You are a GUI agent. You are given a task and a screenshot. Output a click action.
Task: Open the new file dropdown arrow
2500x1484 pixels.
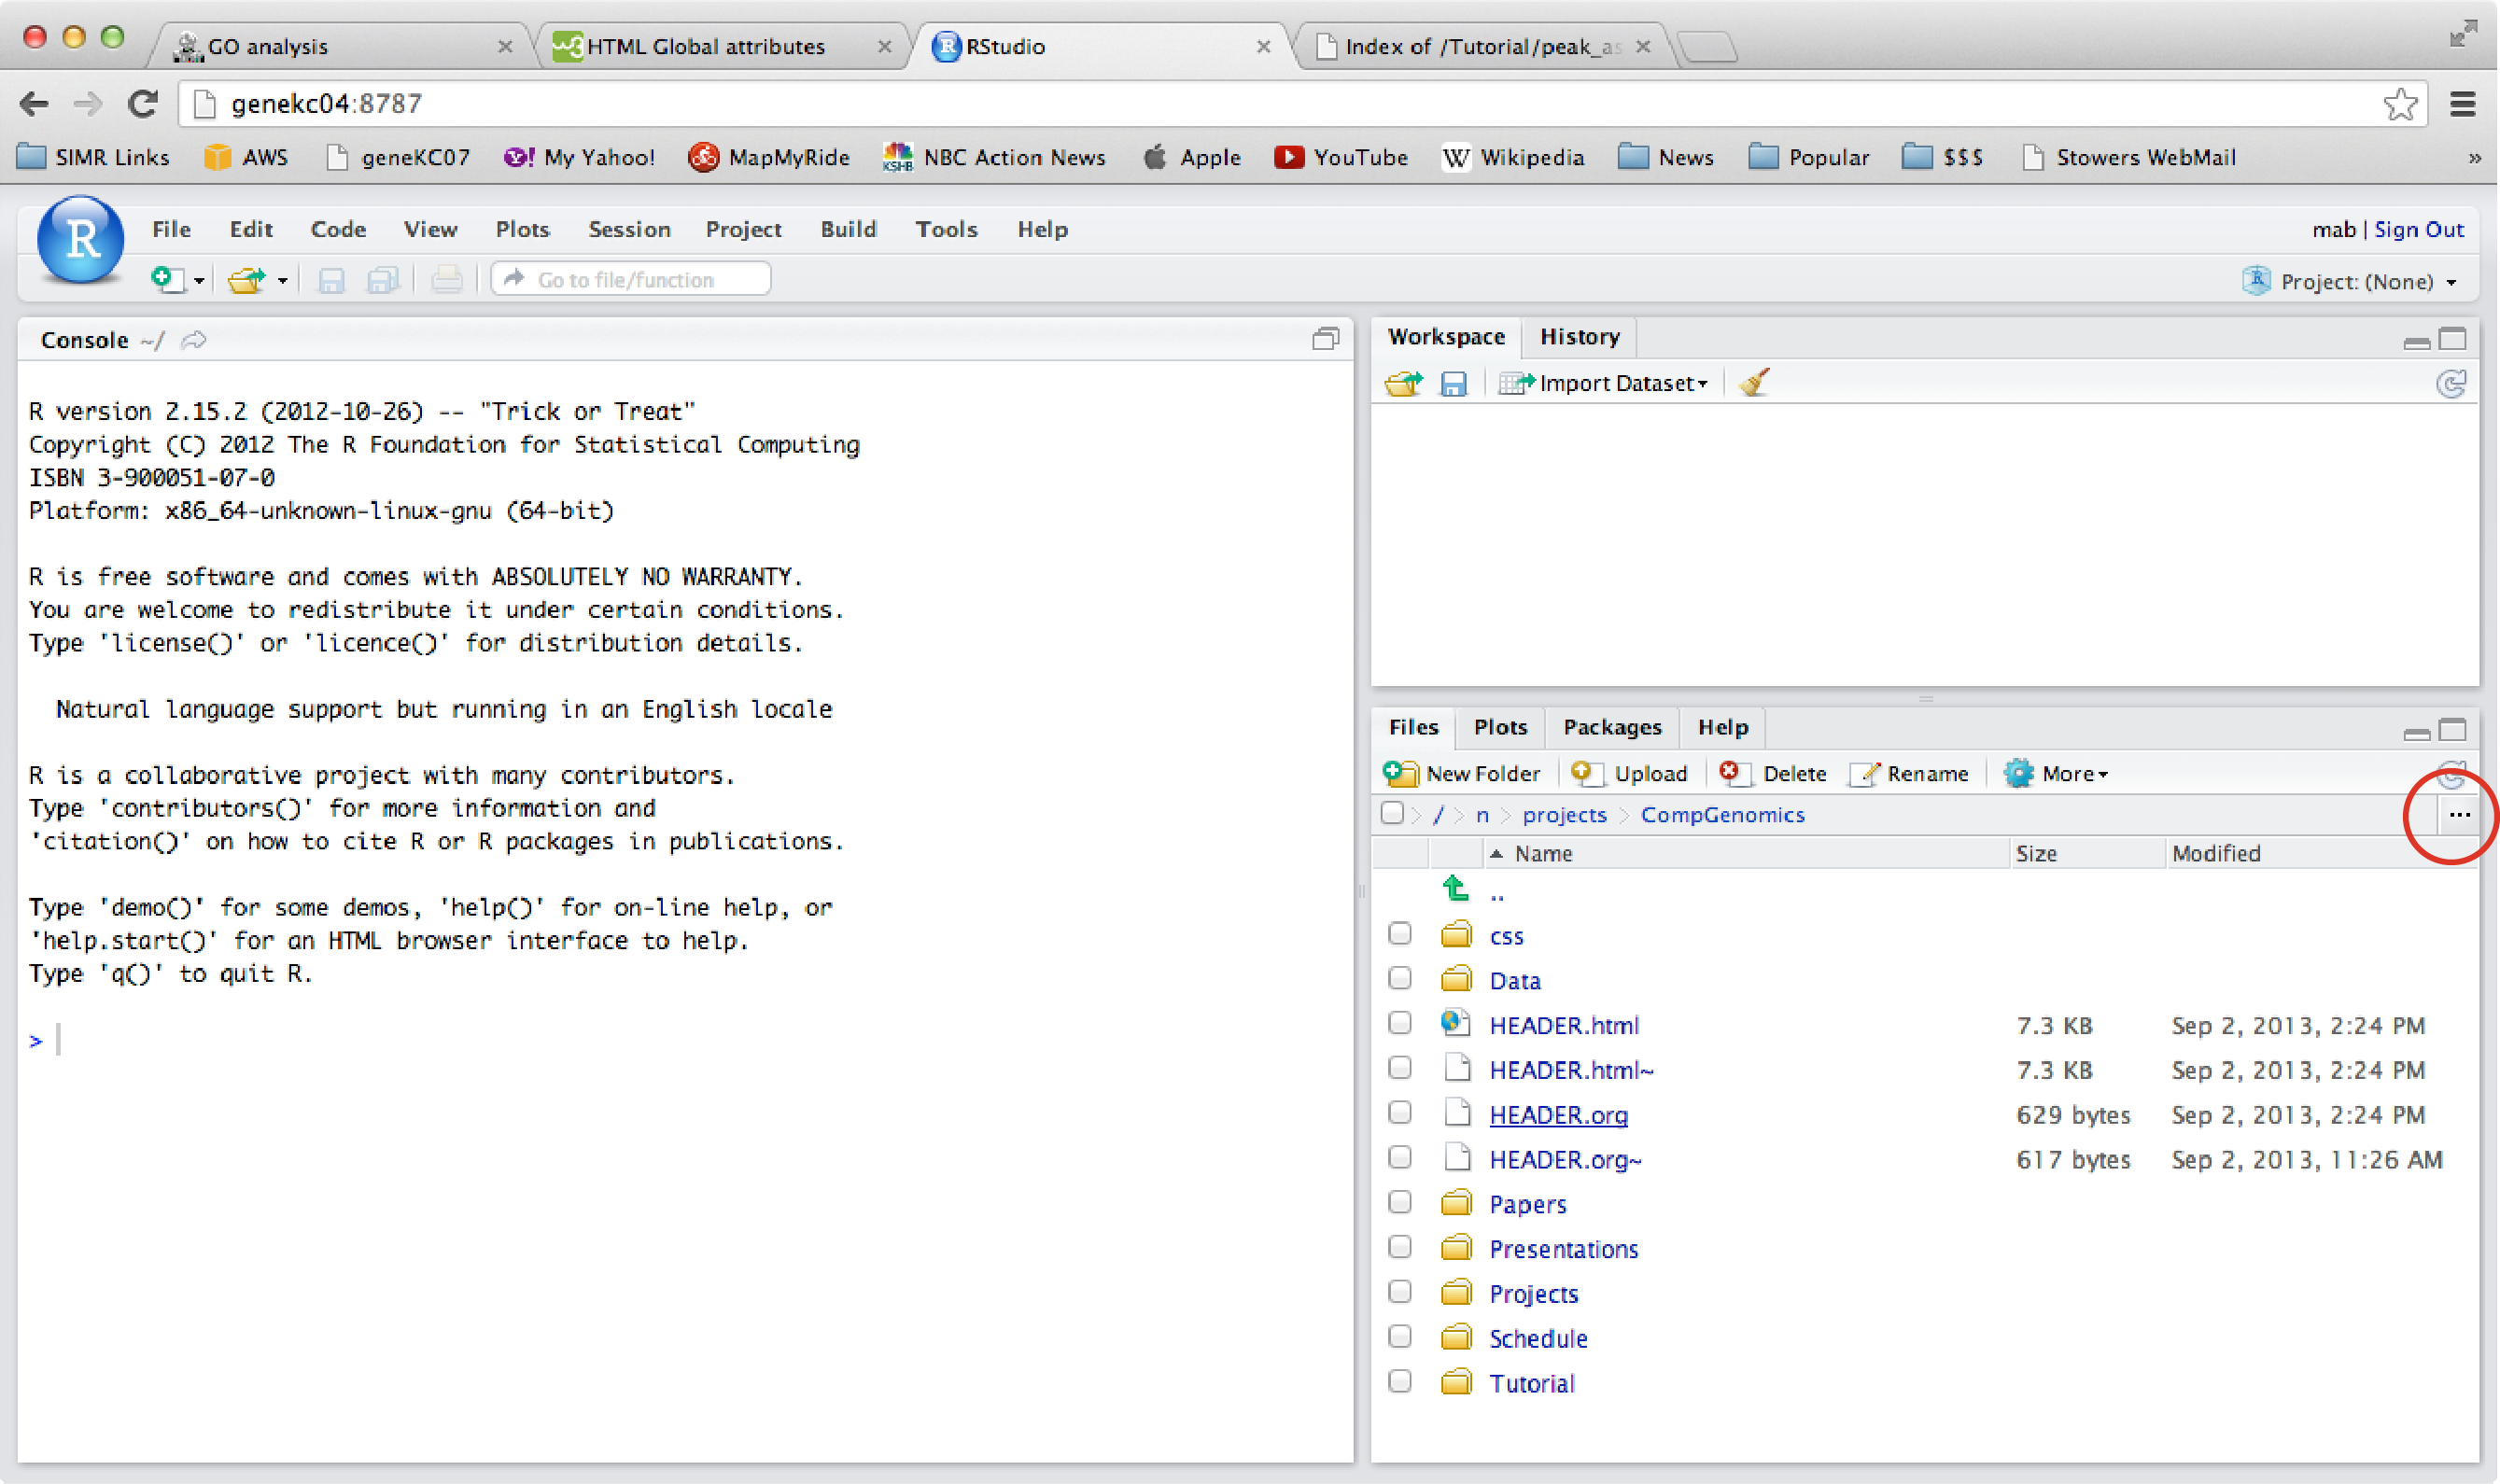pos(199,281)
